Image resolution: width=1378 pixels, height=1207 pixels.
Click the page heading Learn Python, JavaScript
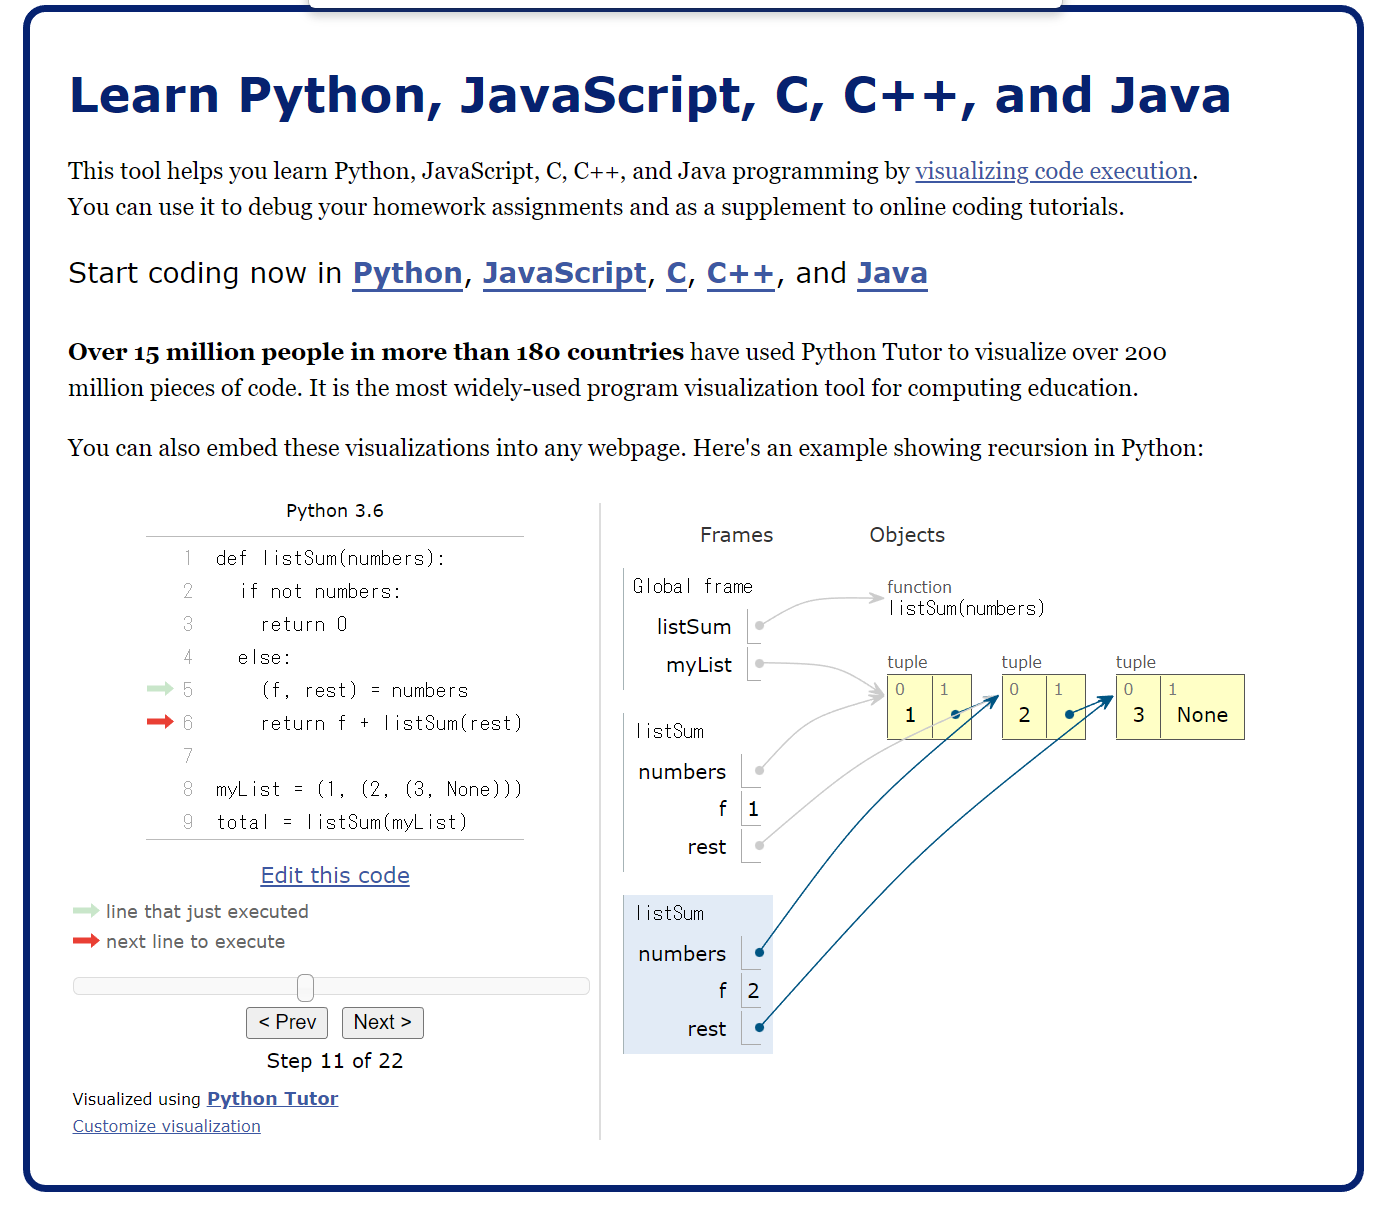(x=650, y=96)
